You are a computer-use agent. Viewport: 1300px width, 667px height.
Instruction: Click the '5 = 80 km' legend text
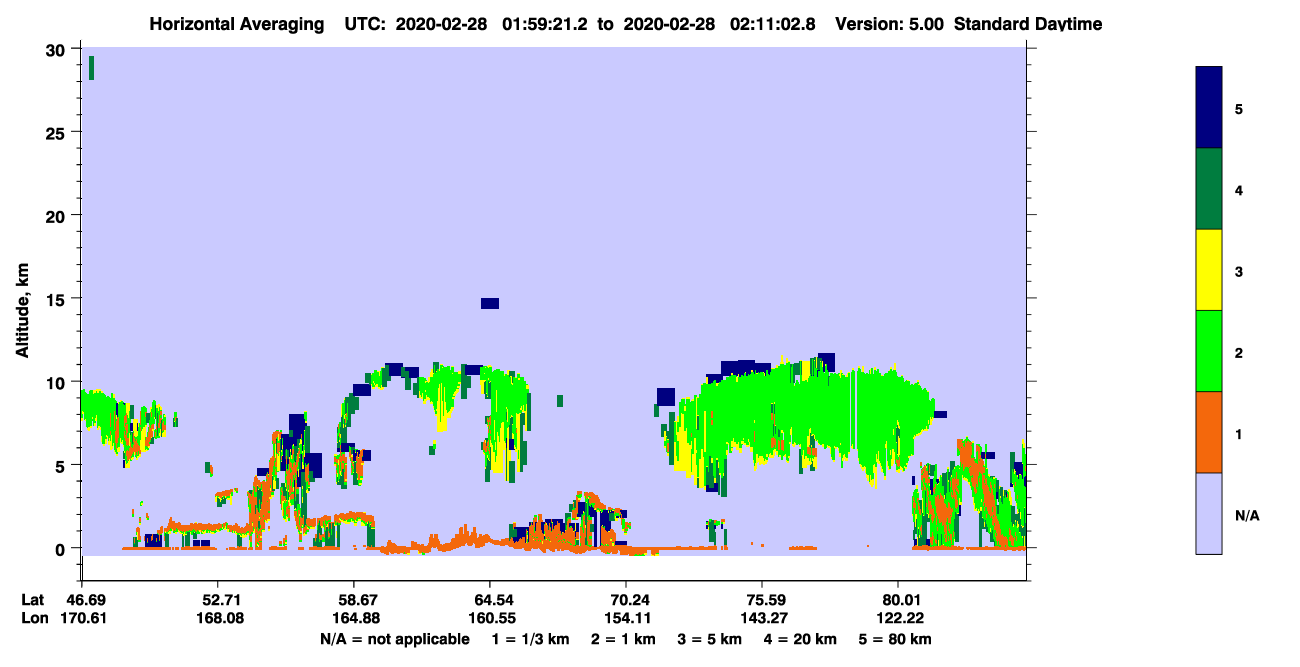(x=894, y=639)
